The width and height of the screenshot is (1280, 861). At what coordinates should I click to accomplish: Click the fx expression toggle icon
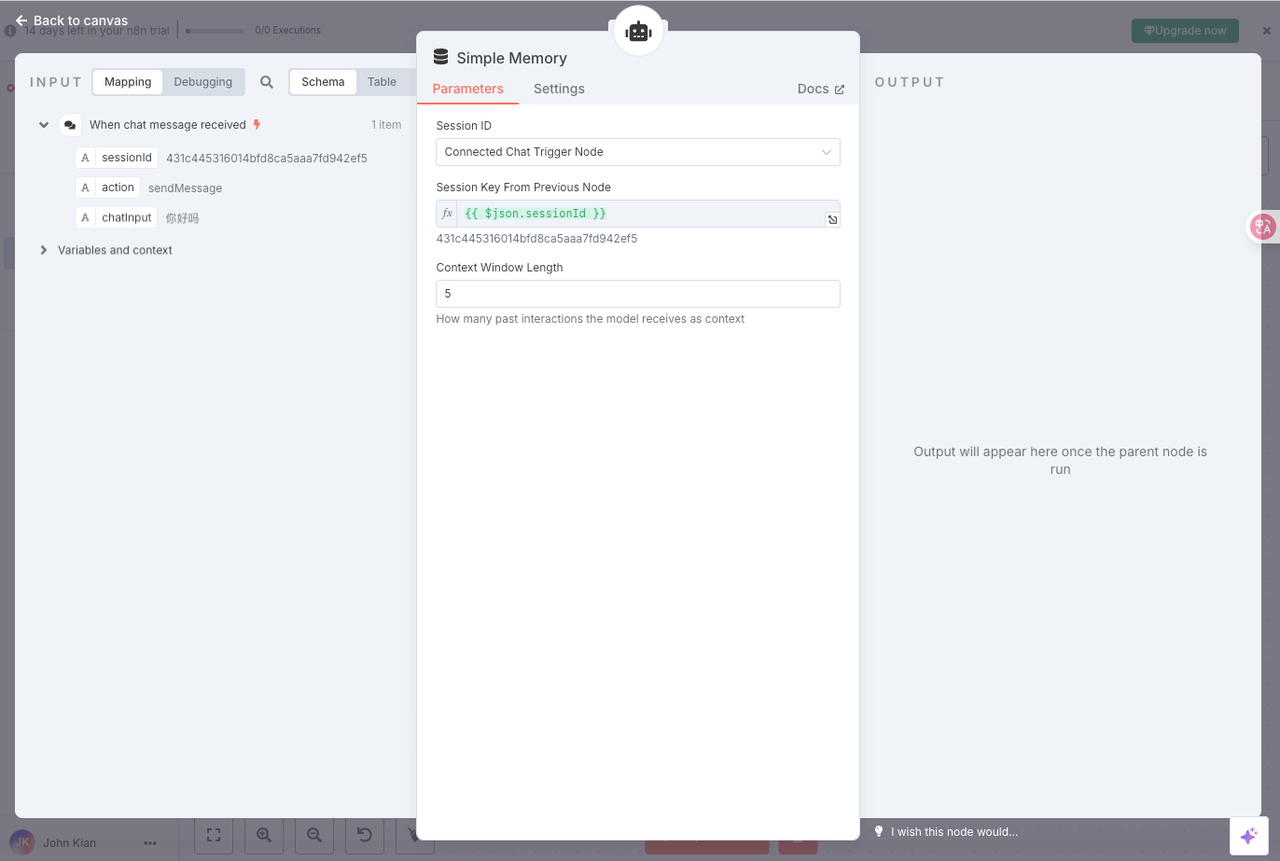pos(447,214)
